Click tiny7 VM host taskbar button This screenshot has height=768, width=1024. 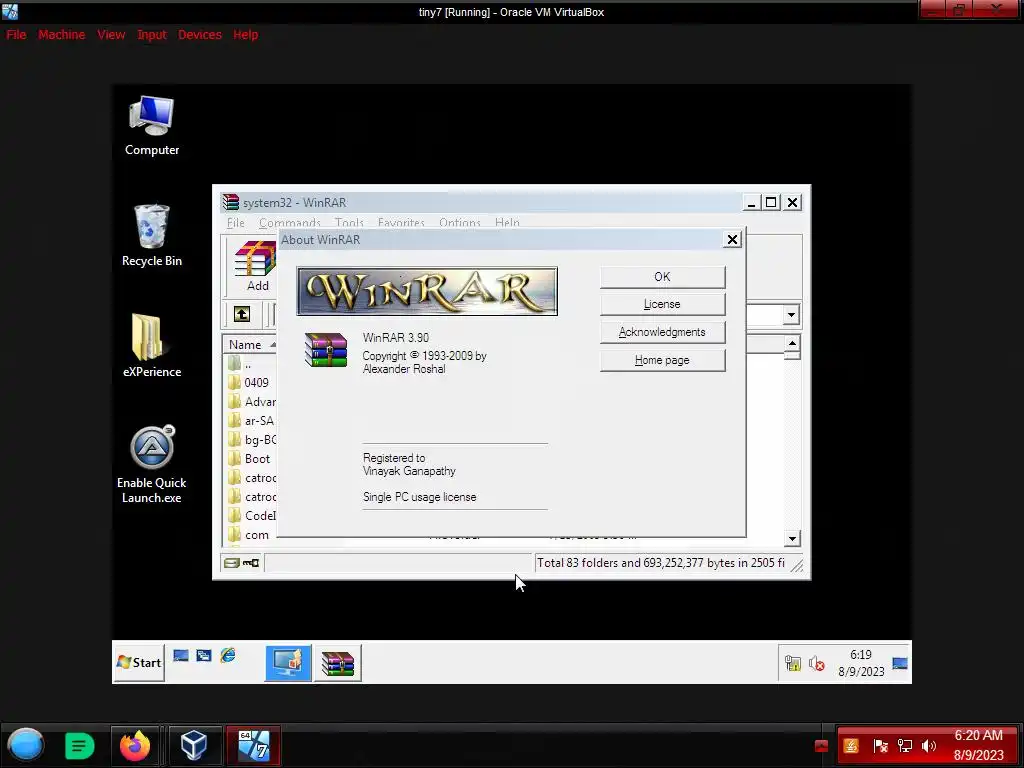[253, 746]
